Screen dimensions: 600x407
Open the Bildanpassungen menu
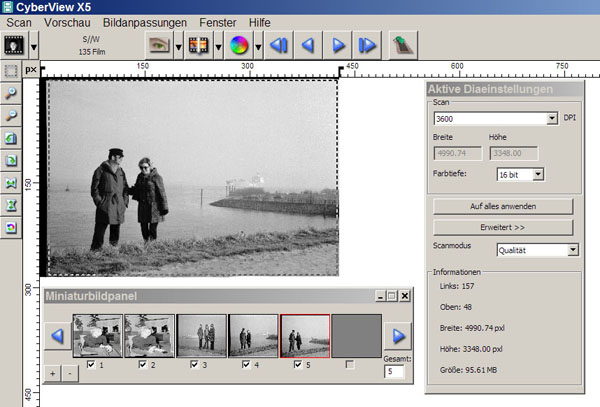(144, 21)
